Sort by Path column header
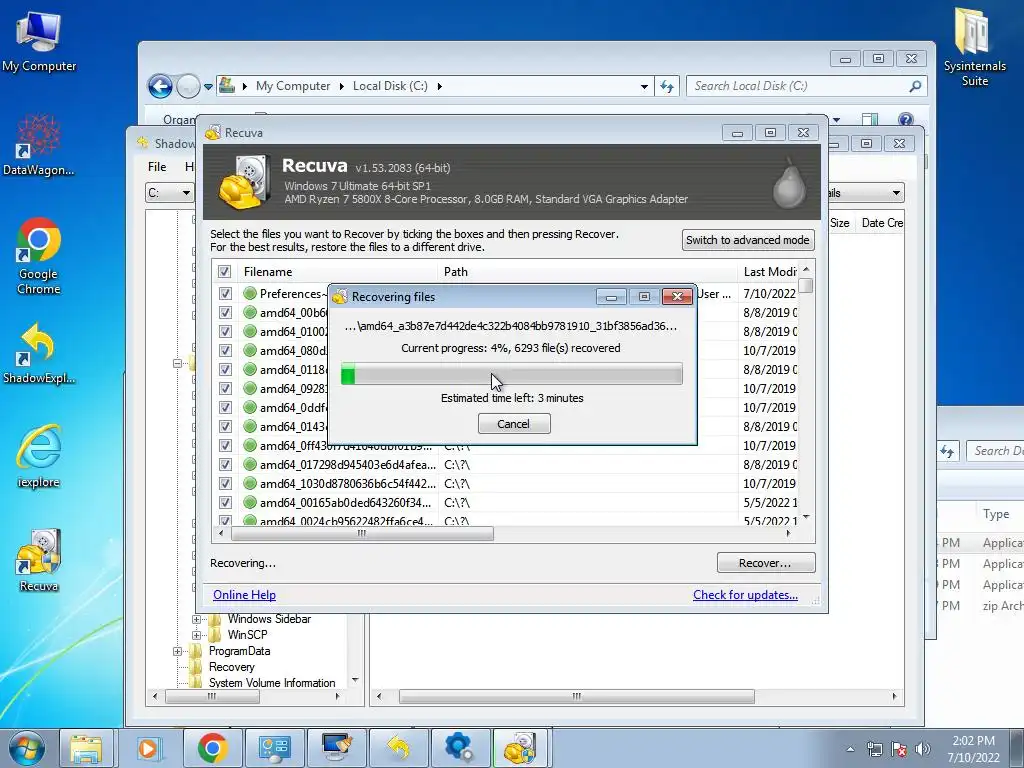1024x768 pixels. click(x=587, y=272)
